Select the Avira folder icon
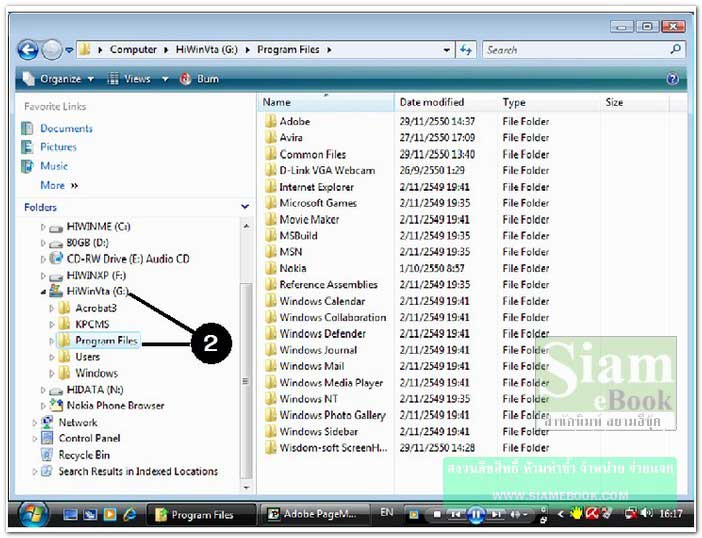Screen dimensions: 702x538 [270, 137]
